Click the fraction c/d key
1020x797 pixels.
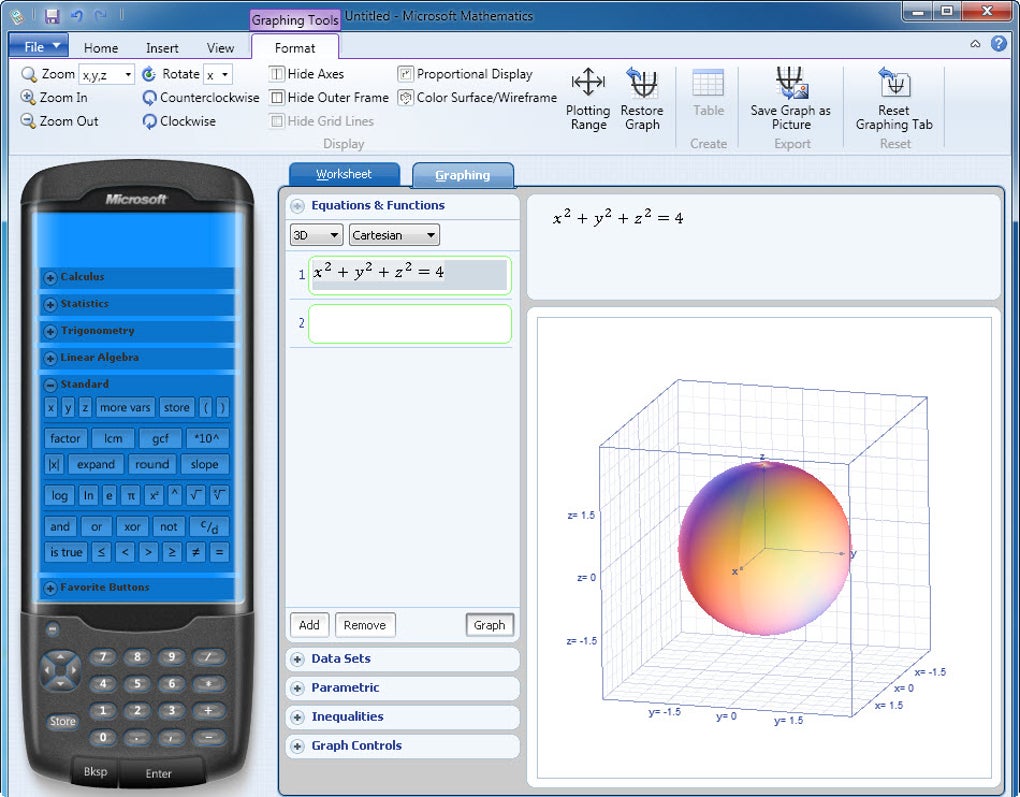(x=209, y=526)
